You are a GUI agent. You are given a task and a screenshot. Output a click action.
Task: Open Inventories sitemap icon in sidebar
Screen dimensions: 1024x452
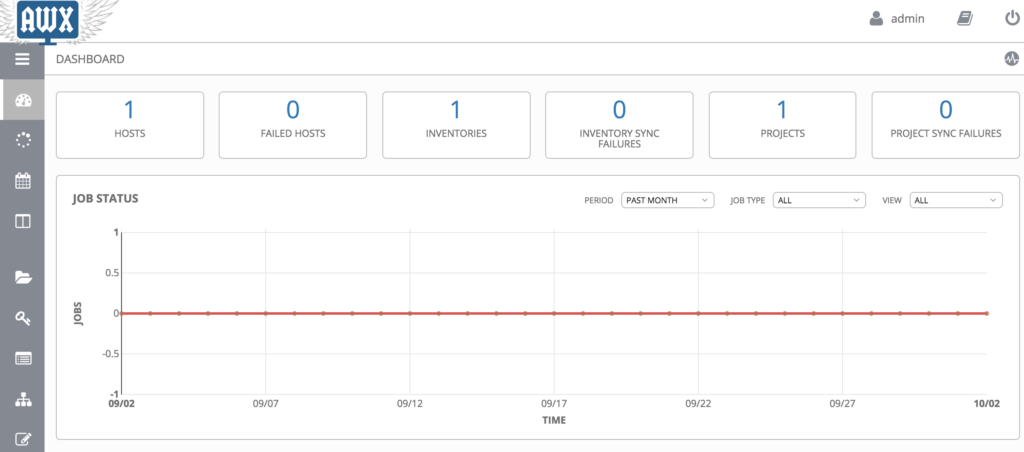pyautogui.click(x=22, y=399)
